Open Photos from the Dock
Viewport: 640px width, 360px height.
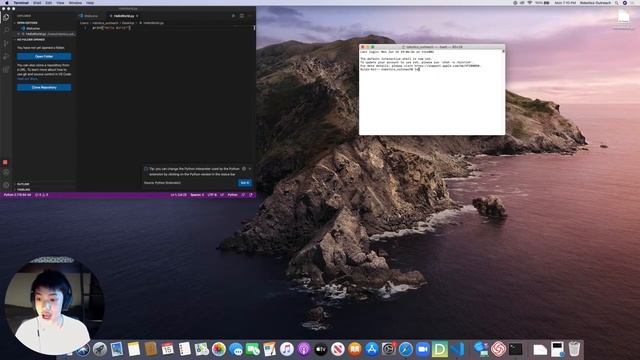click(x=219, y=349)
